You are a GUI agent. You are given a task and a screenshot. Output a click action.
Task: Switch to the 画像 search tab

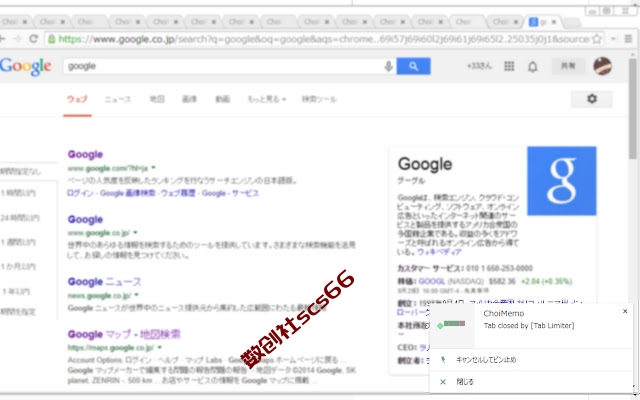click(189, 99)
